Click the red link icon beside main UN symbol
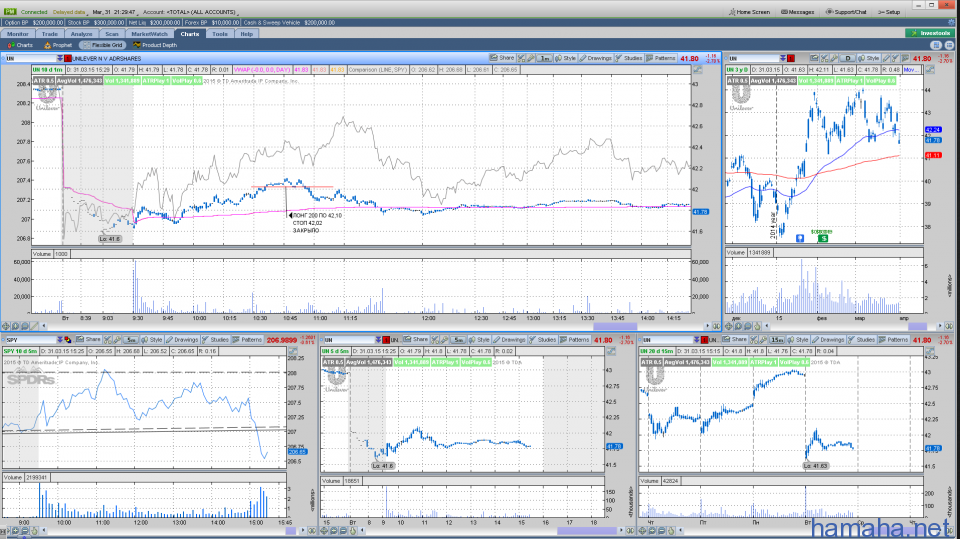This screenshot has width=960, height=539. coord(67,58)
